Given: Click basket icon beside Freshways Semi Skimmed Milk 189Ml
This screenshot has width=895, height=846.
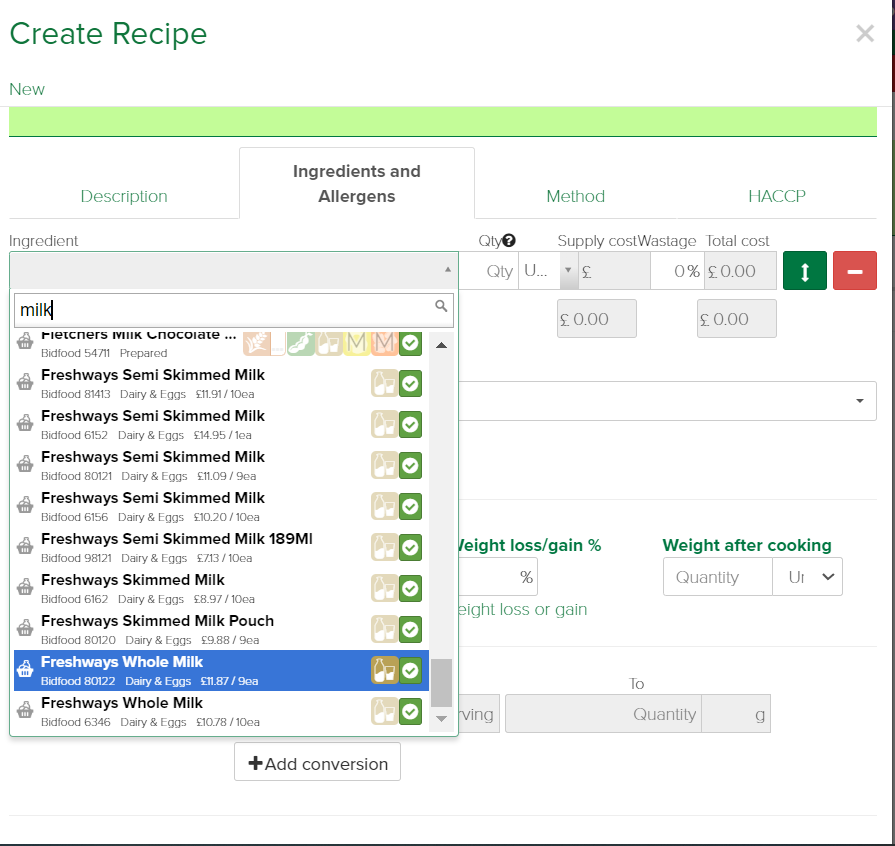Looking at the screenshot, I should (25, 546).
